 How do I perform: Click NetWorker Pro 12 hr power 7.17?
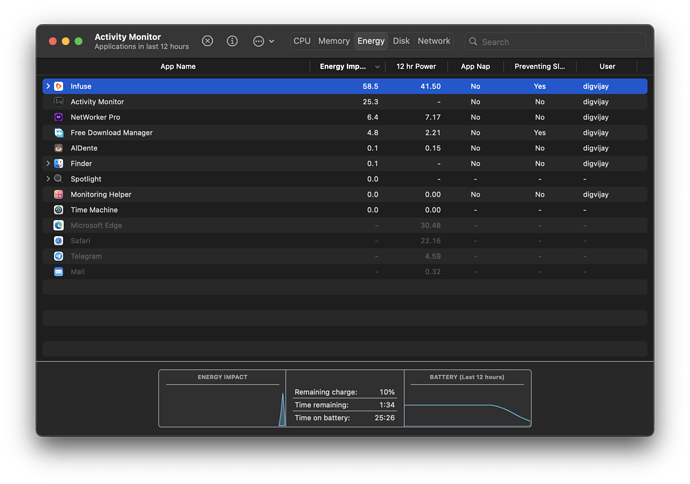pyautogui.click(x=433, y=117)
